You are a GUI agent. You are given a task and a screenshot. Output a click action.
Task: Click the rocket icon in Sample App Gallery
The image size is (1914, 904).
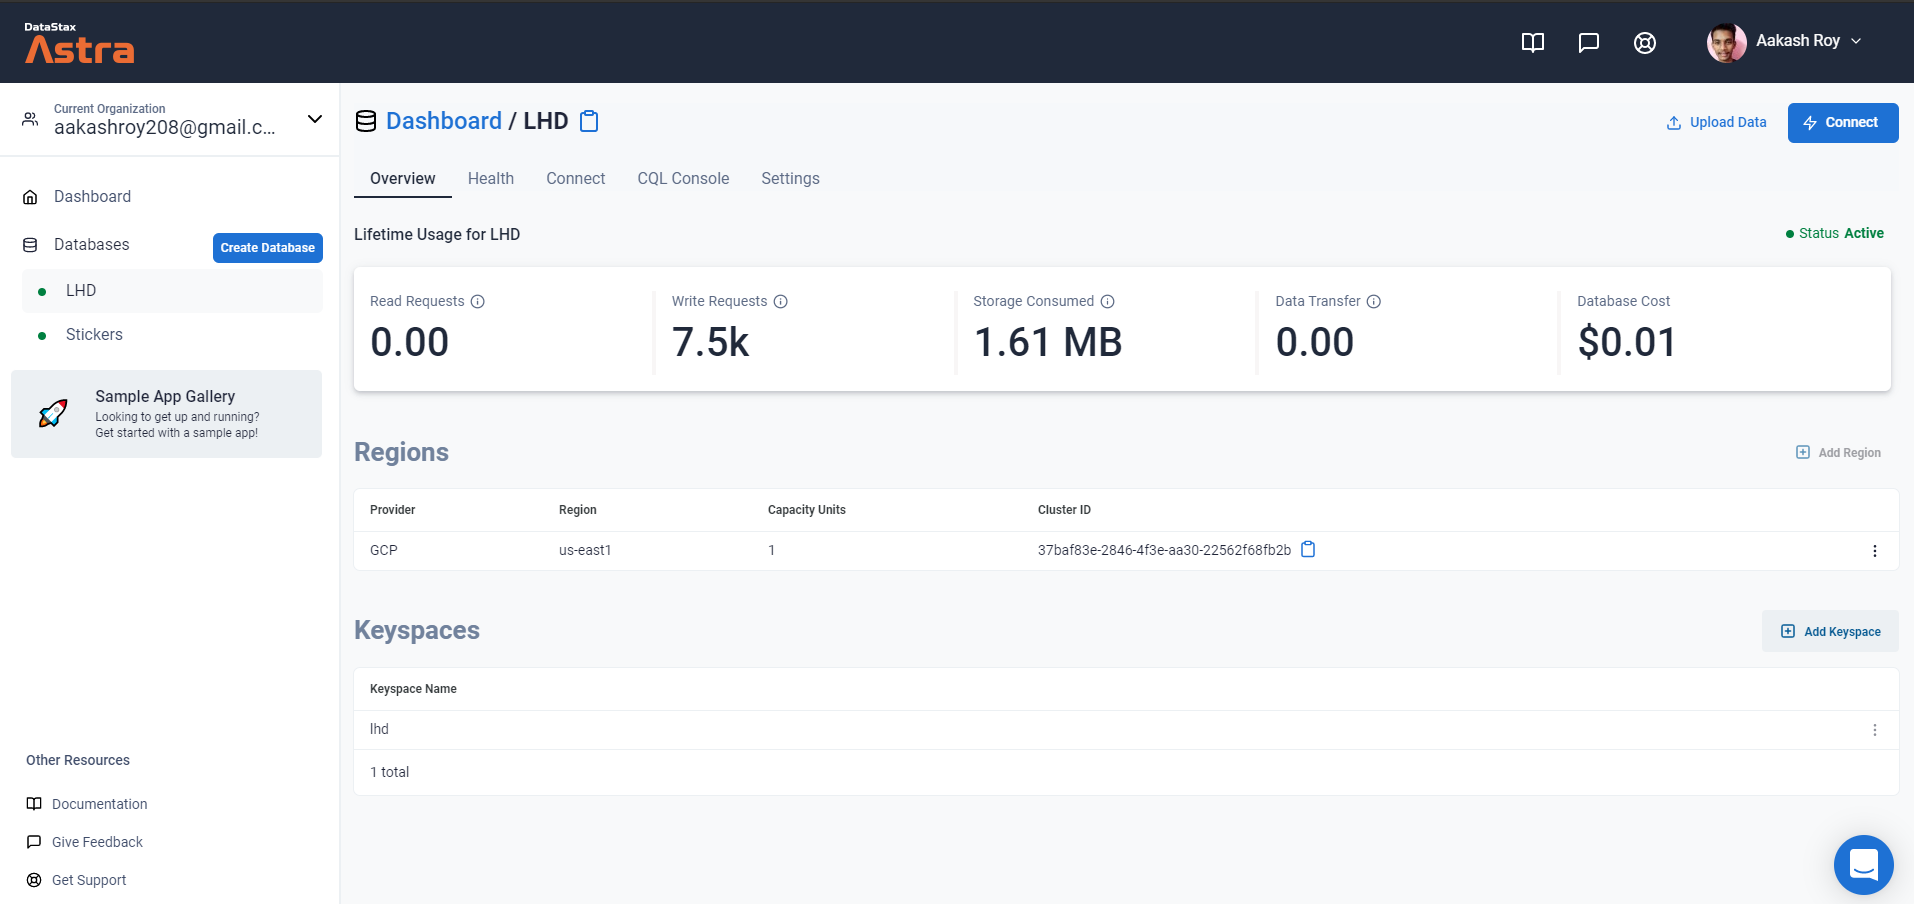[x=53, y=413]
